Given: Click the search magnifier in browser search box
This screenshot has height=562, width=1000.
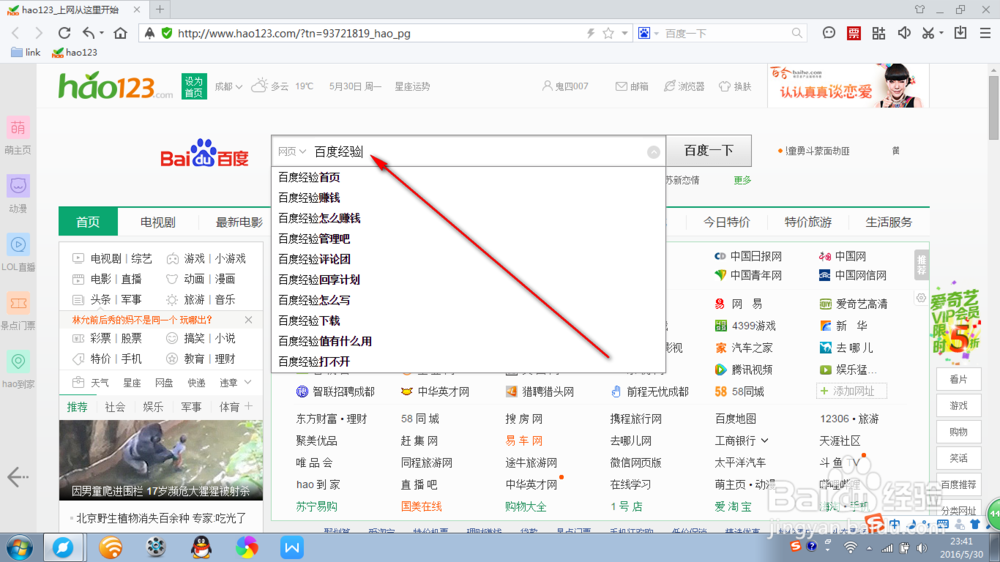Looking at the screenshot, I should 797,33.
